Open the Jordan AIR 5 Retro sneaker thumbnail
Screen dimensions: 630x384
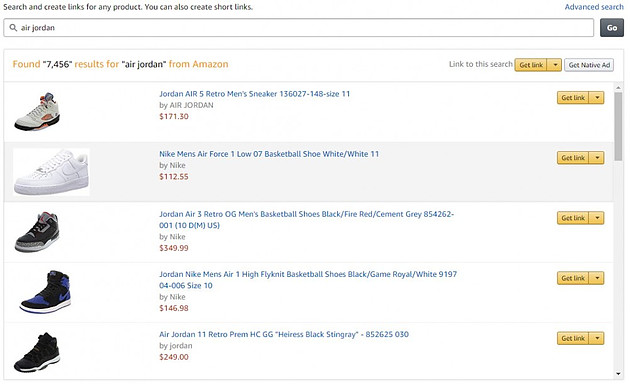pos(37,111)
